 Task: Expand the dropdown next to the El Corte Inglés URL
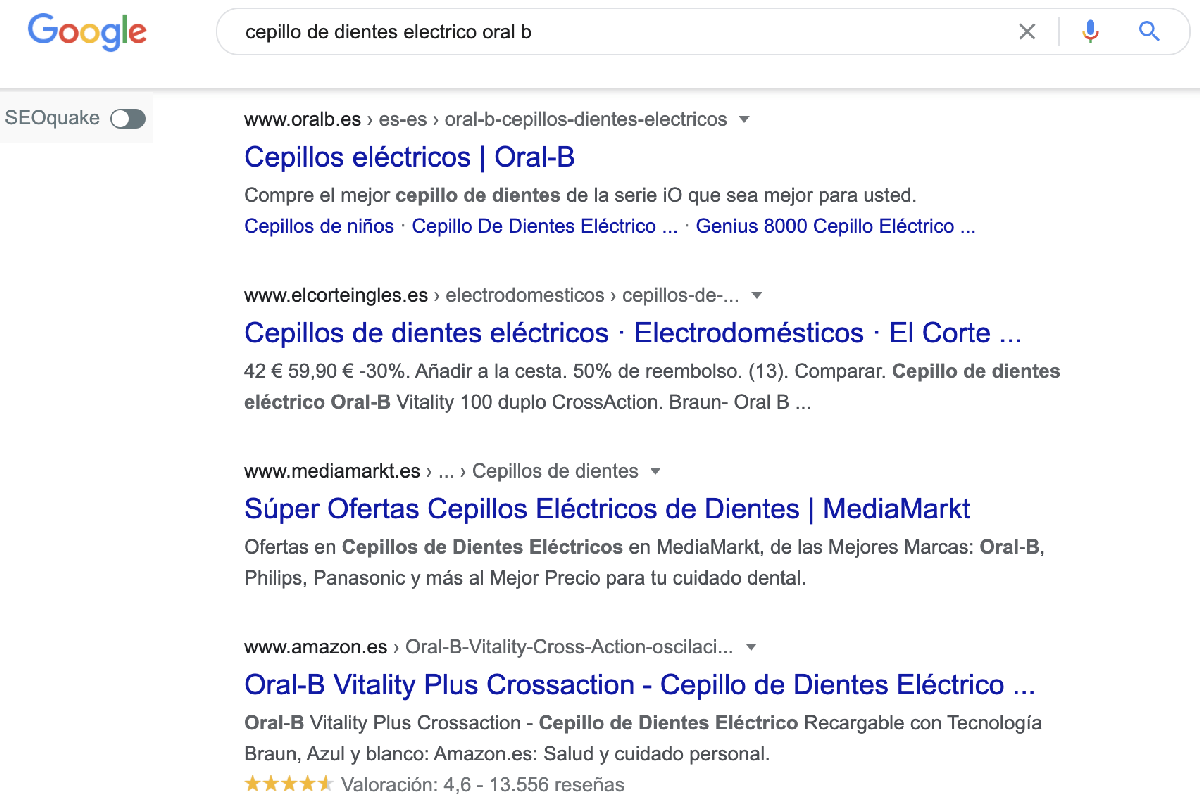click(x=757, y=295)
